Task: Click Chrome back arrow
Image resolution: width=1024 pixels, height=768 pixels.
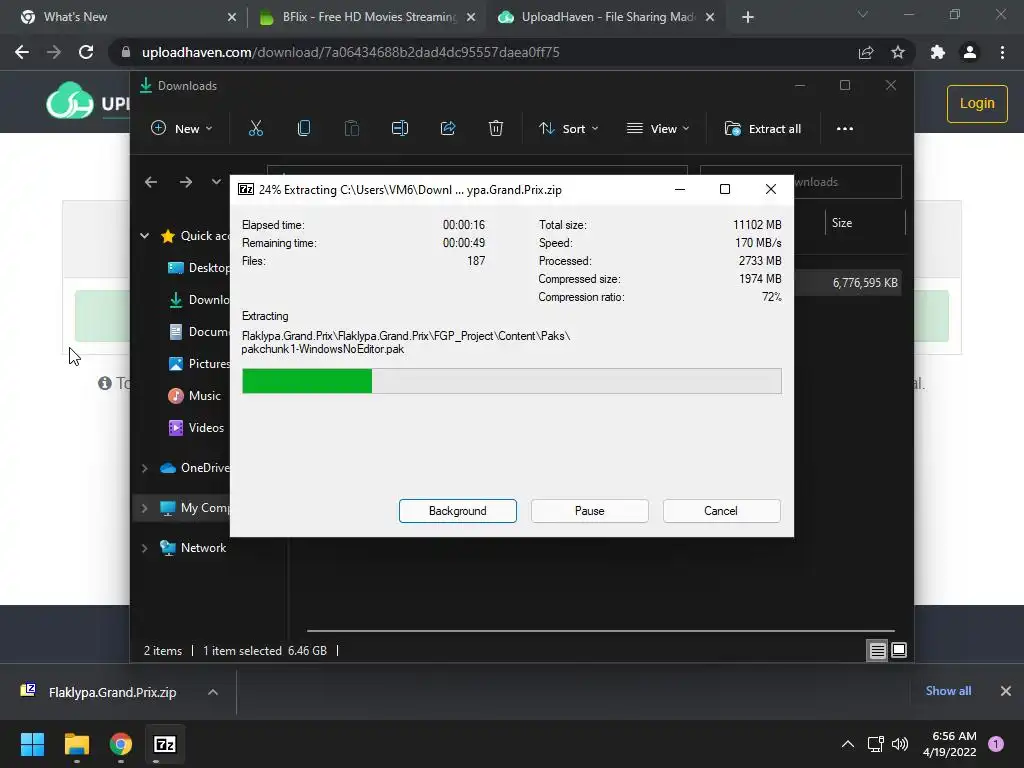Action: click(x=22, y=52)
